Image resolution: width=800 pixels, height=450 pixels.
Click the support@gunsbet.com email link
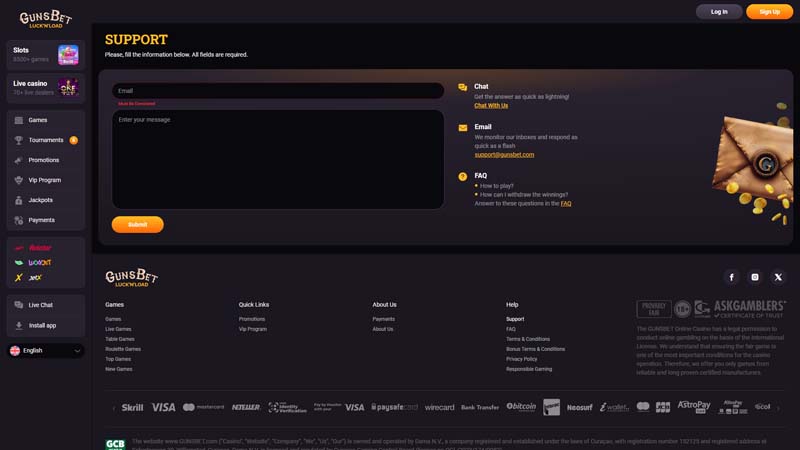504,155
